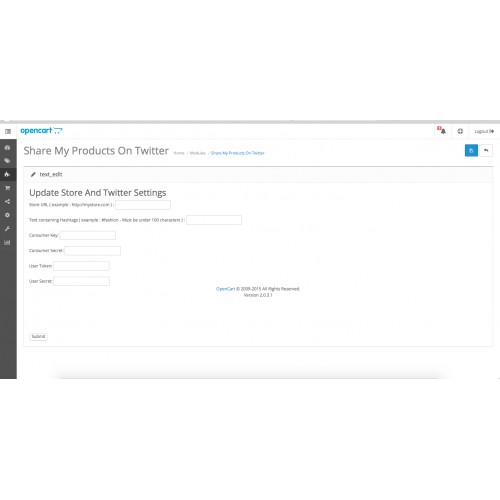
Task: Go to Home in the breadcrumb
Action: click(179, 153)
